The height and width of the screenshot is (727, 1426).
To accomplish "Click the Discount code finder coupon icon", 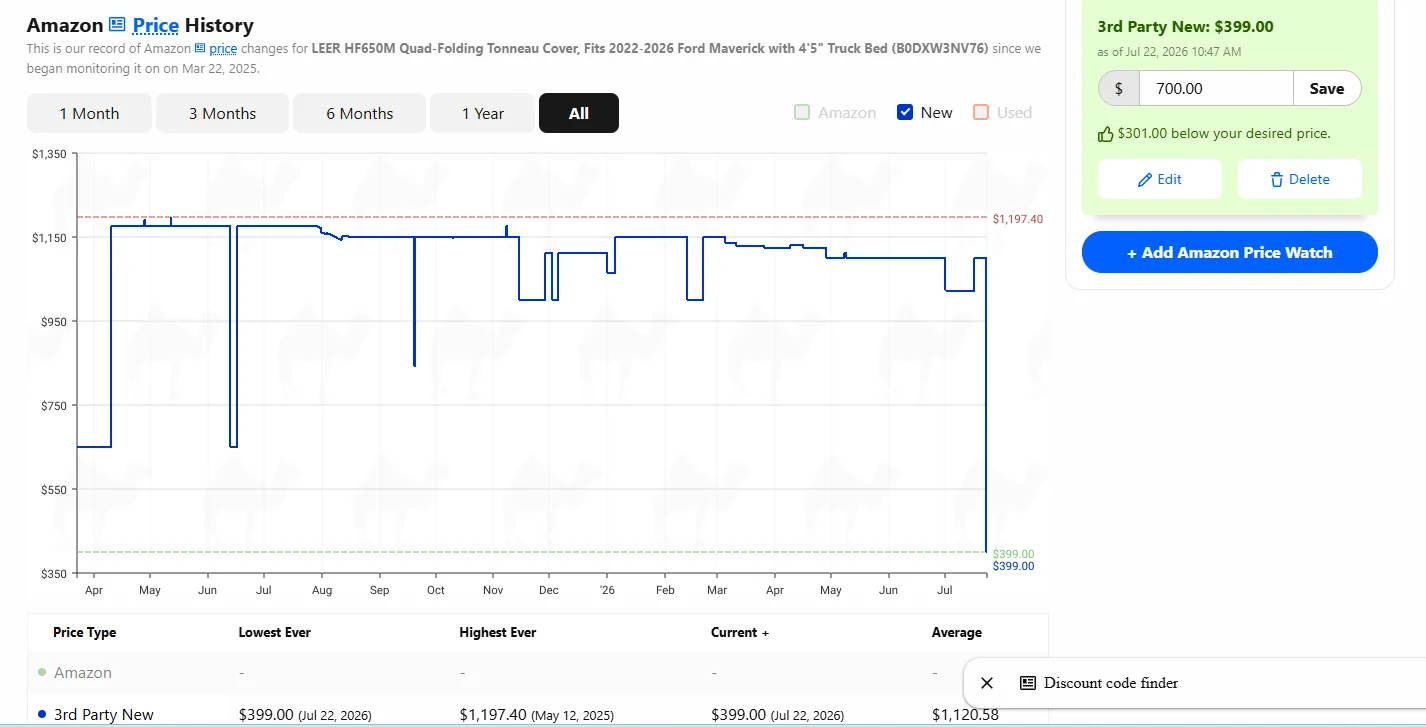I will 1028,683.
